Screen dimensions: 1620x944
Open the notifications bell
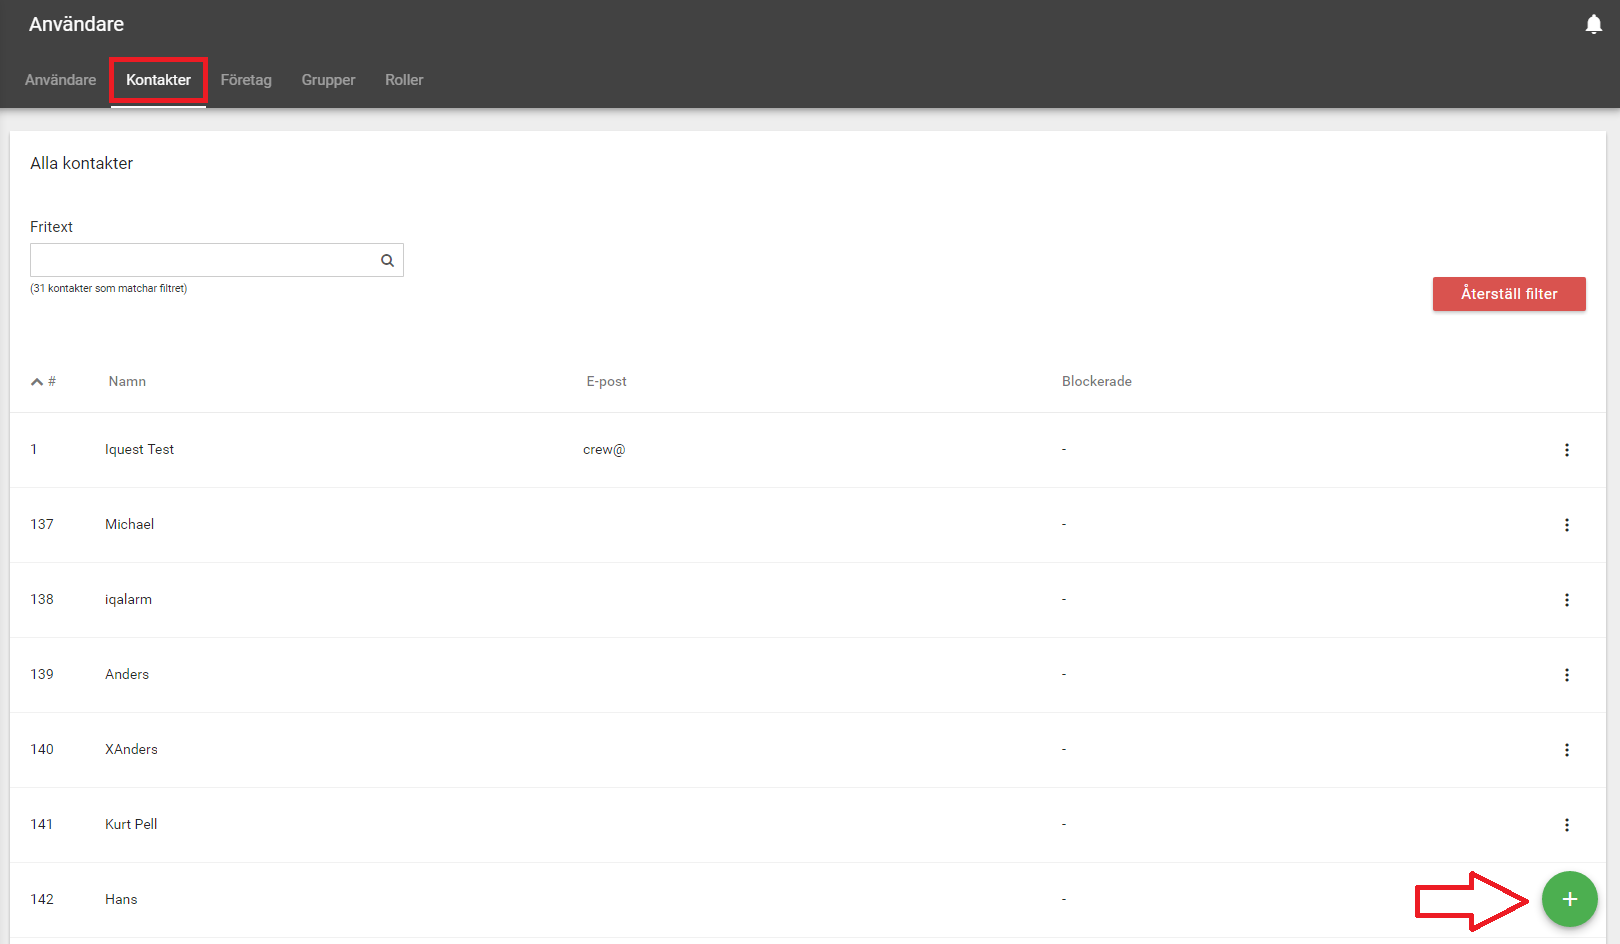pos(1594,24)
